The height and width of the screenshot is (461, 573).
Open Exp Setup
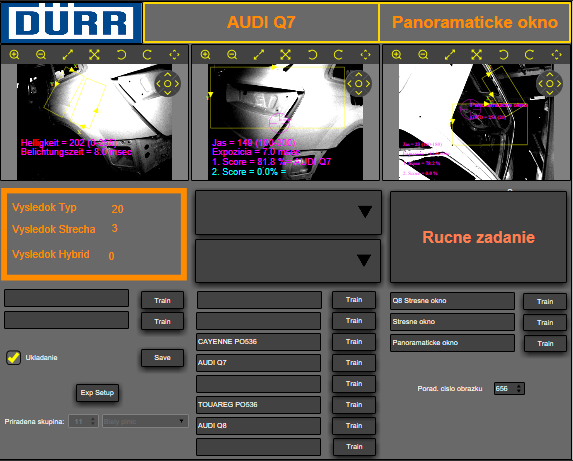point(97,393)
